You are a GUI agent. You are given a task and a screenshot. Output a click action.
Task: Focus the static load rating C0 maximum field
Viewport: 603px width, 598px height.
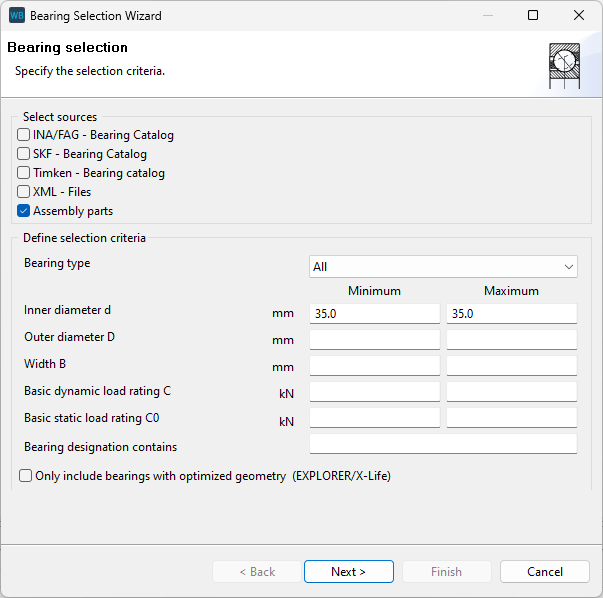click(511, 418)
